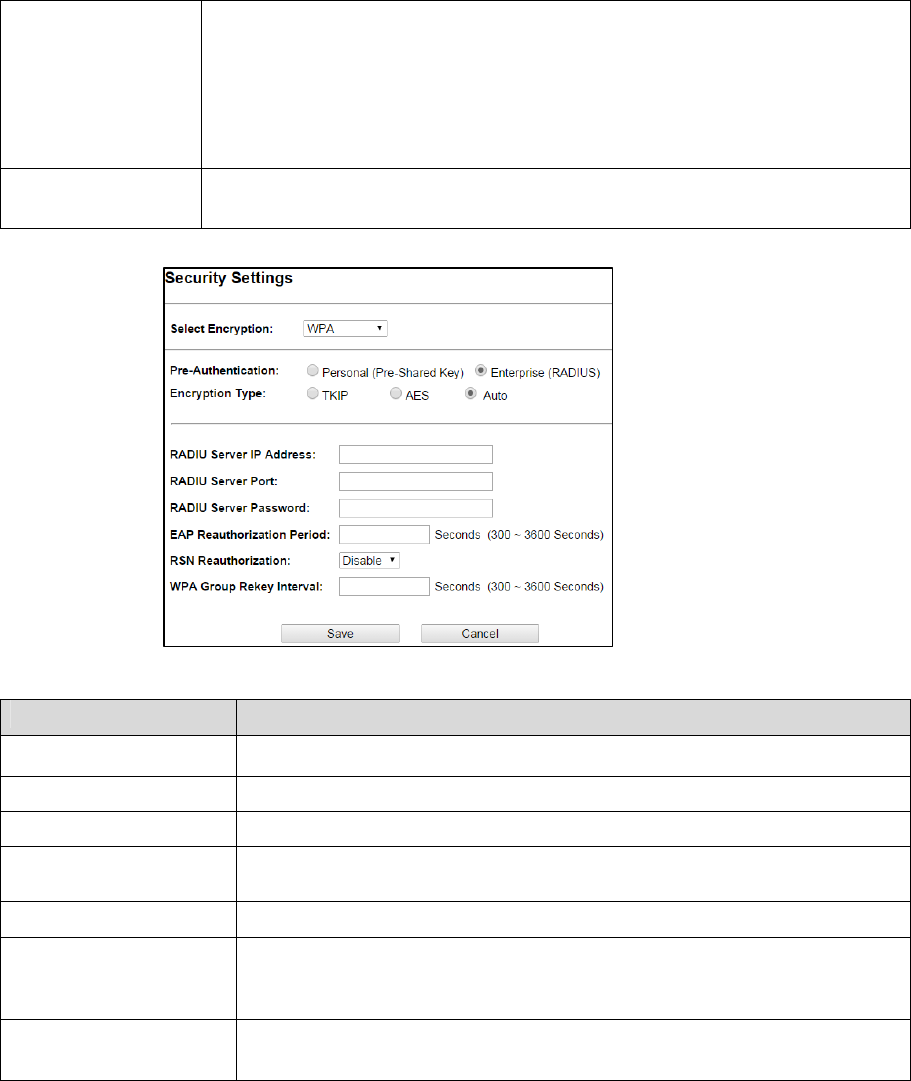Open the RSN Reauthorization Disable dropdown

(369, 560)
